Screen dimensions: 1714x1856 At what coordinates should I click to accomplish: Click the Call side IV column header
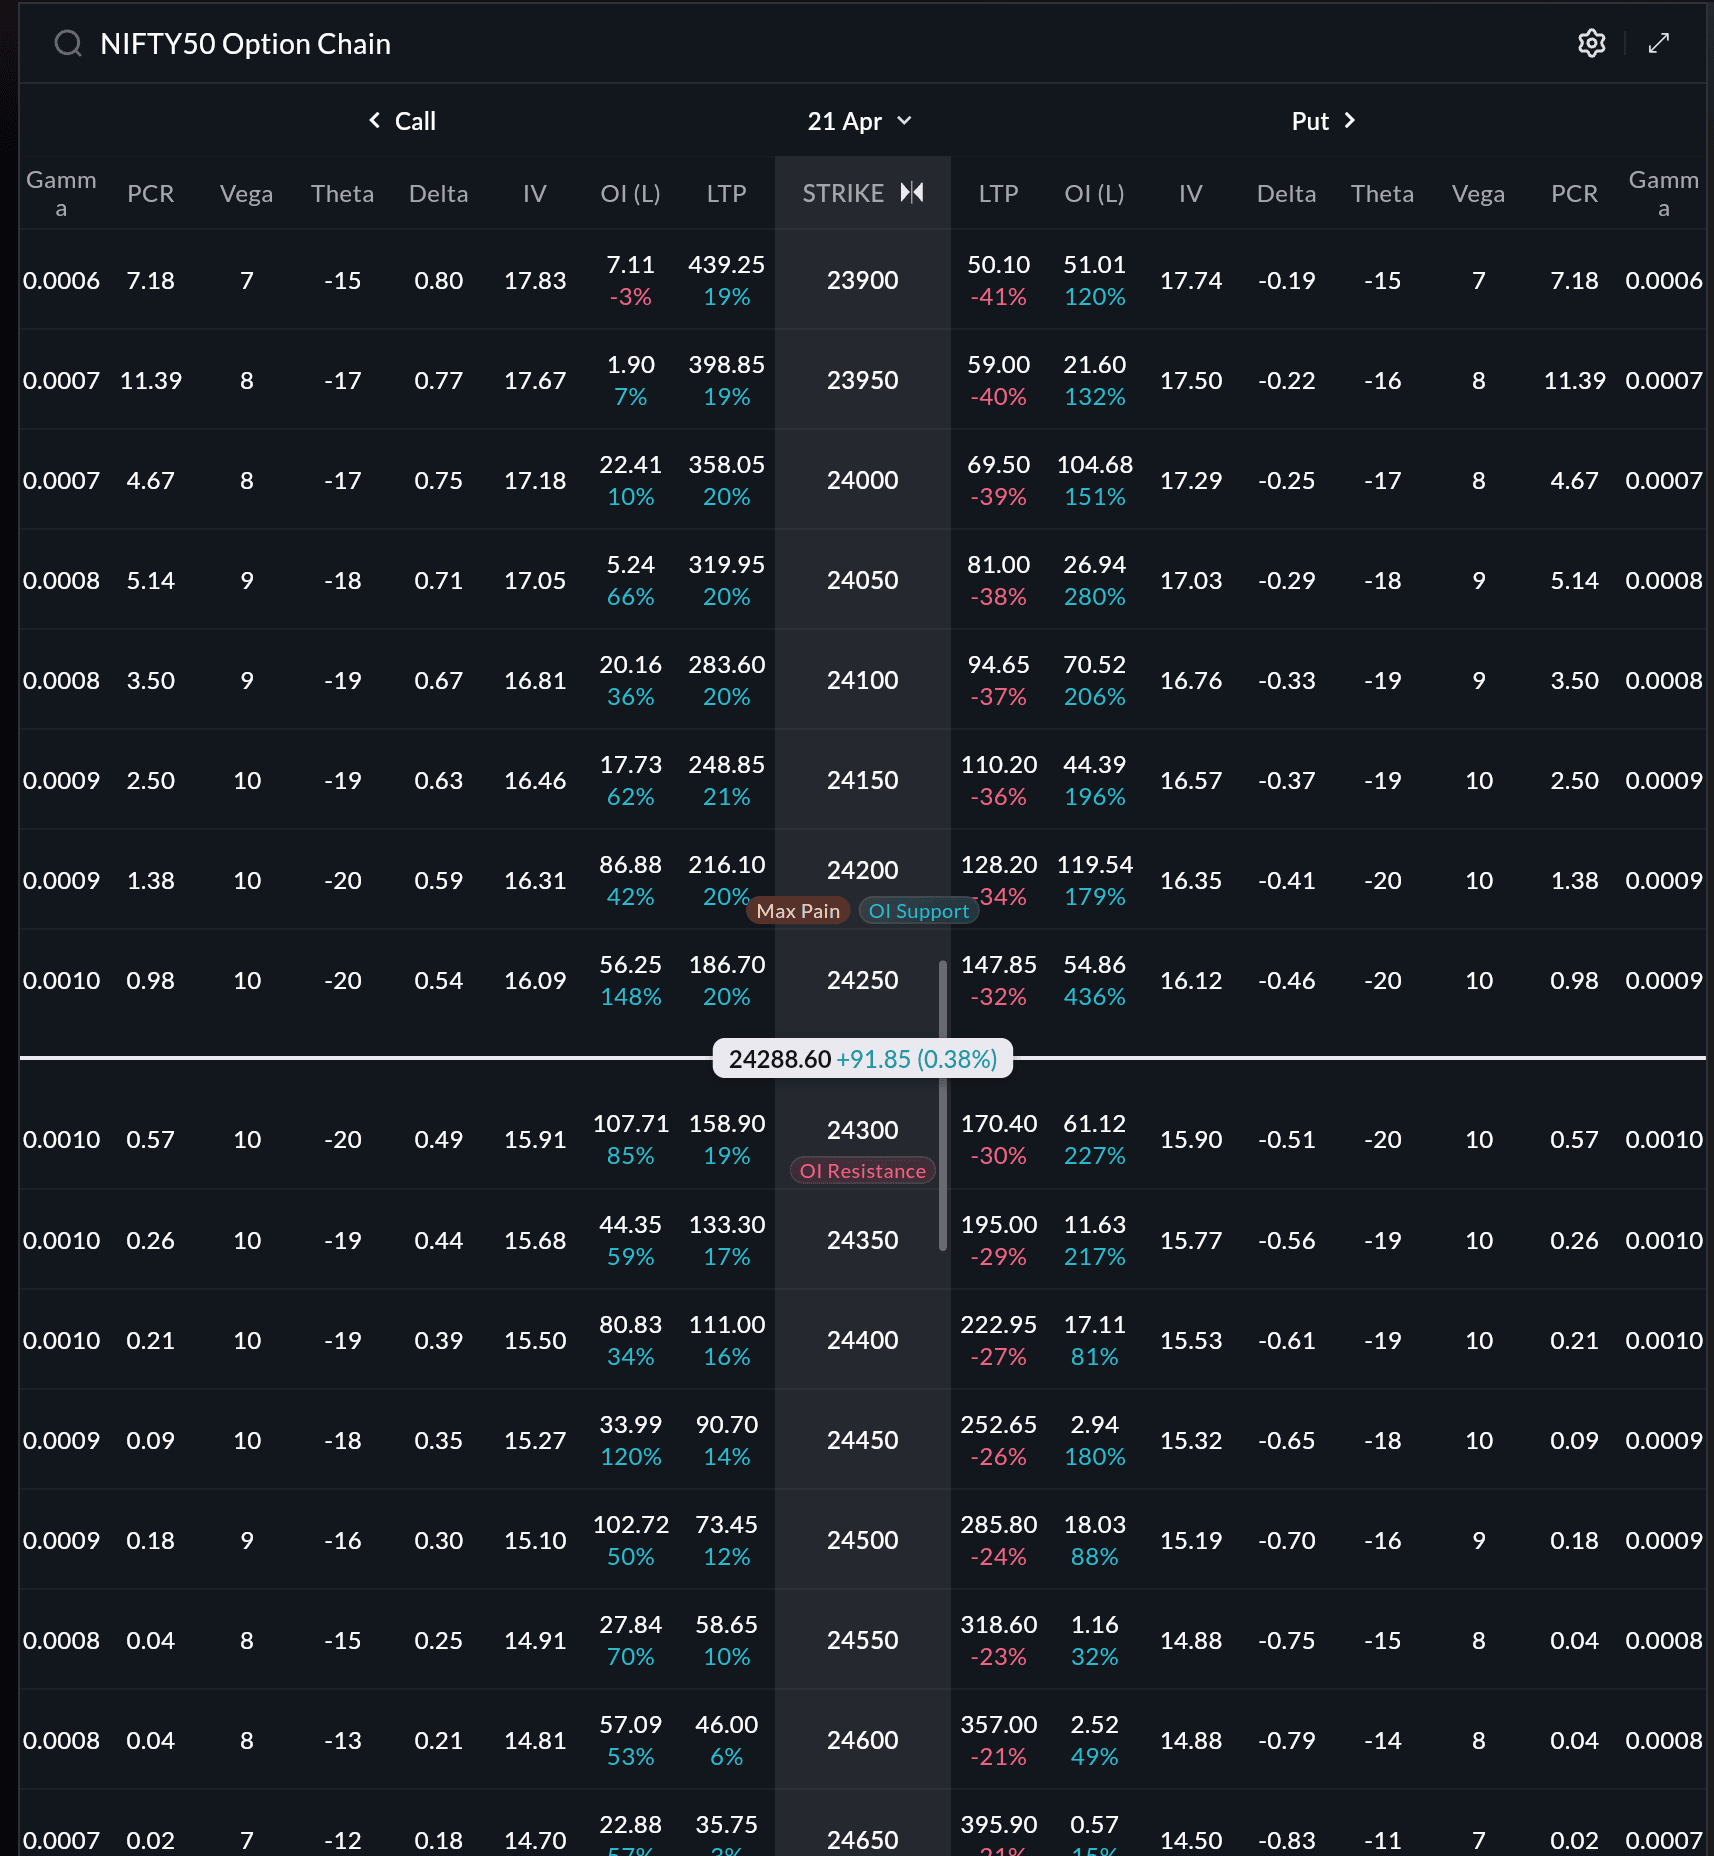(534, 193)
